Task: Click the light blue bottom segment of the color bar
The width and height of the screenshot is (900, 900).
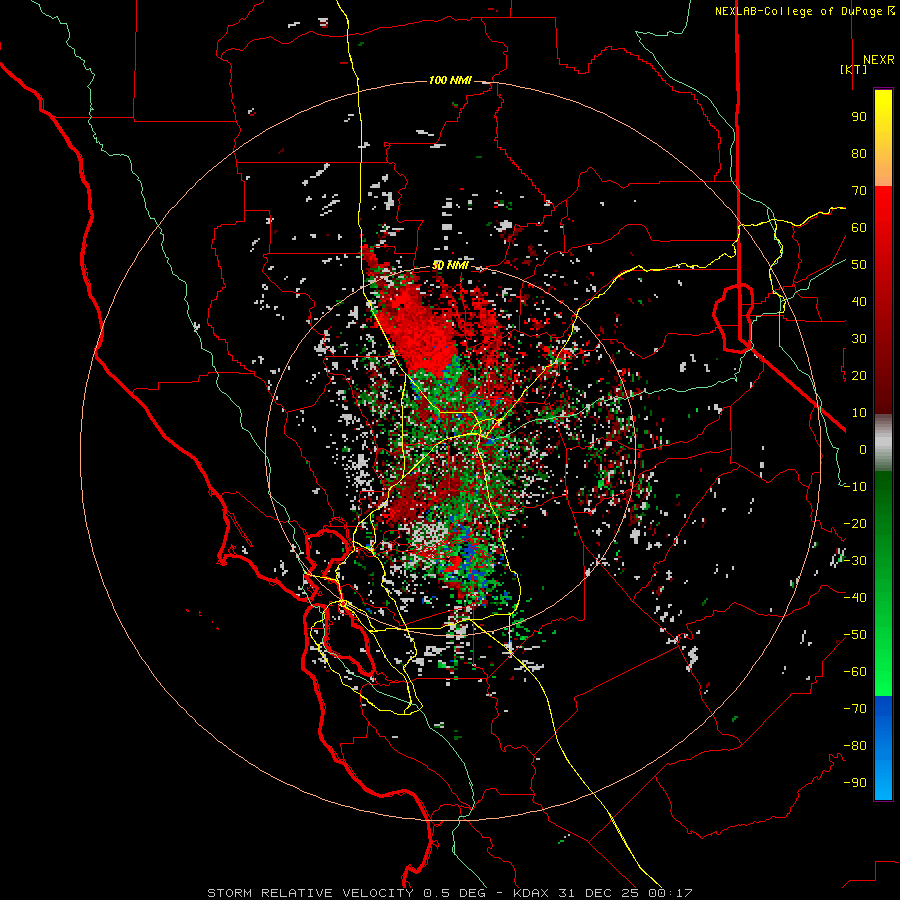Action: coord(883,783)
